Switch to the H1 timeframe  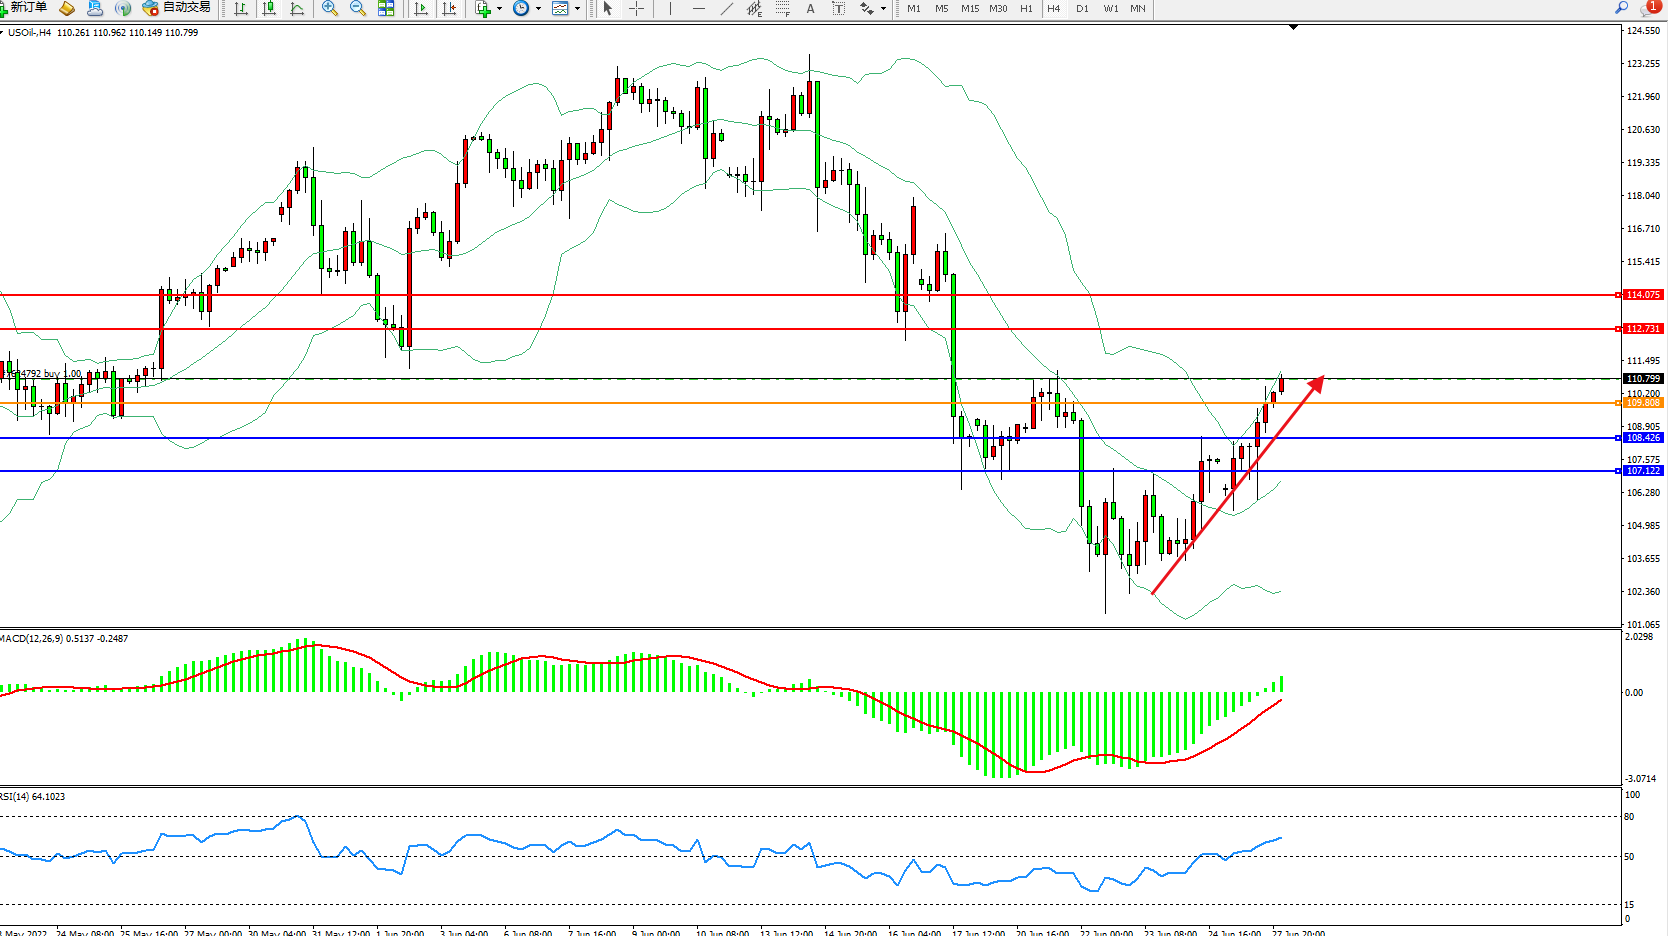click(1026, 8)
